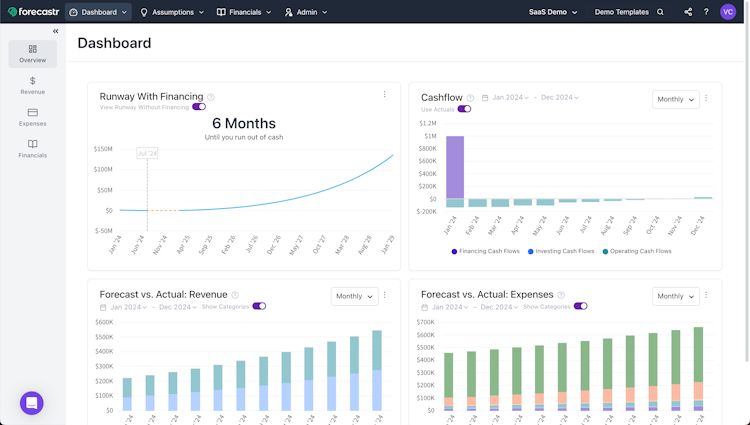
Task: Open the Financials sidebar section
Action: (x=33, y=149)
